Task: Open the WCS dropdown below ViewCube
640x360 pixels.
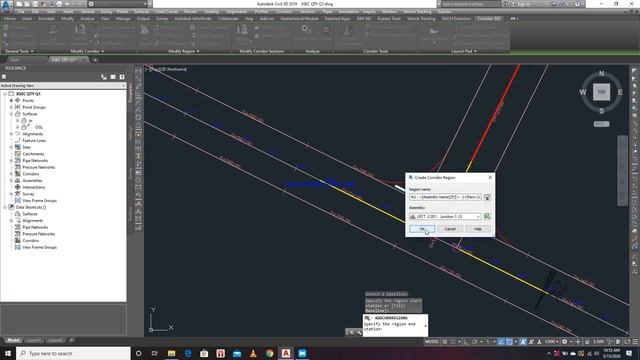Action: click(601, 124)
